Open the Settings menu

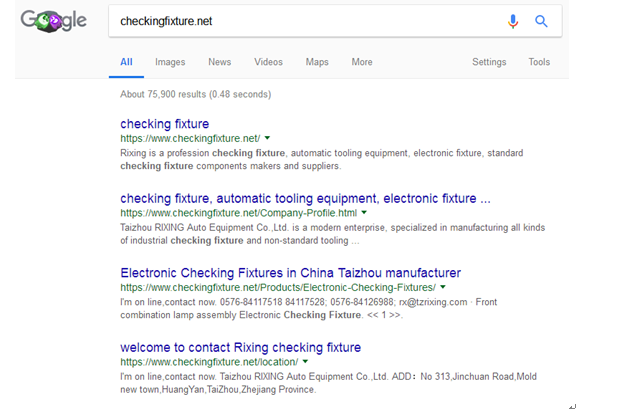[x=489, y=62]
